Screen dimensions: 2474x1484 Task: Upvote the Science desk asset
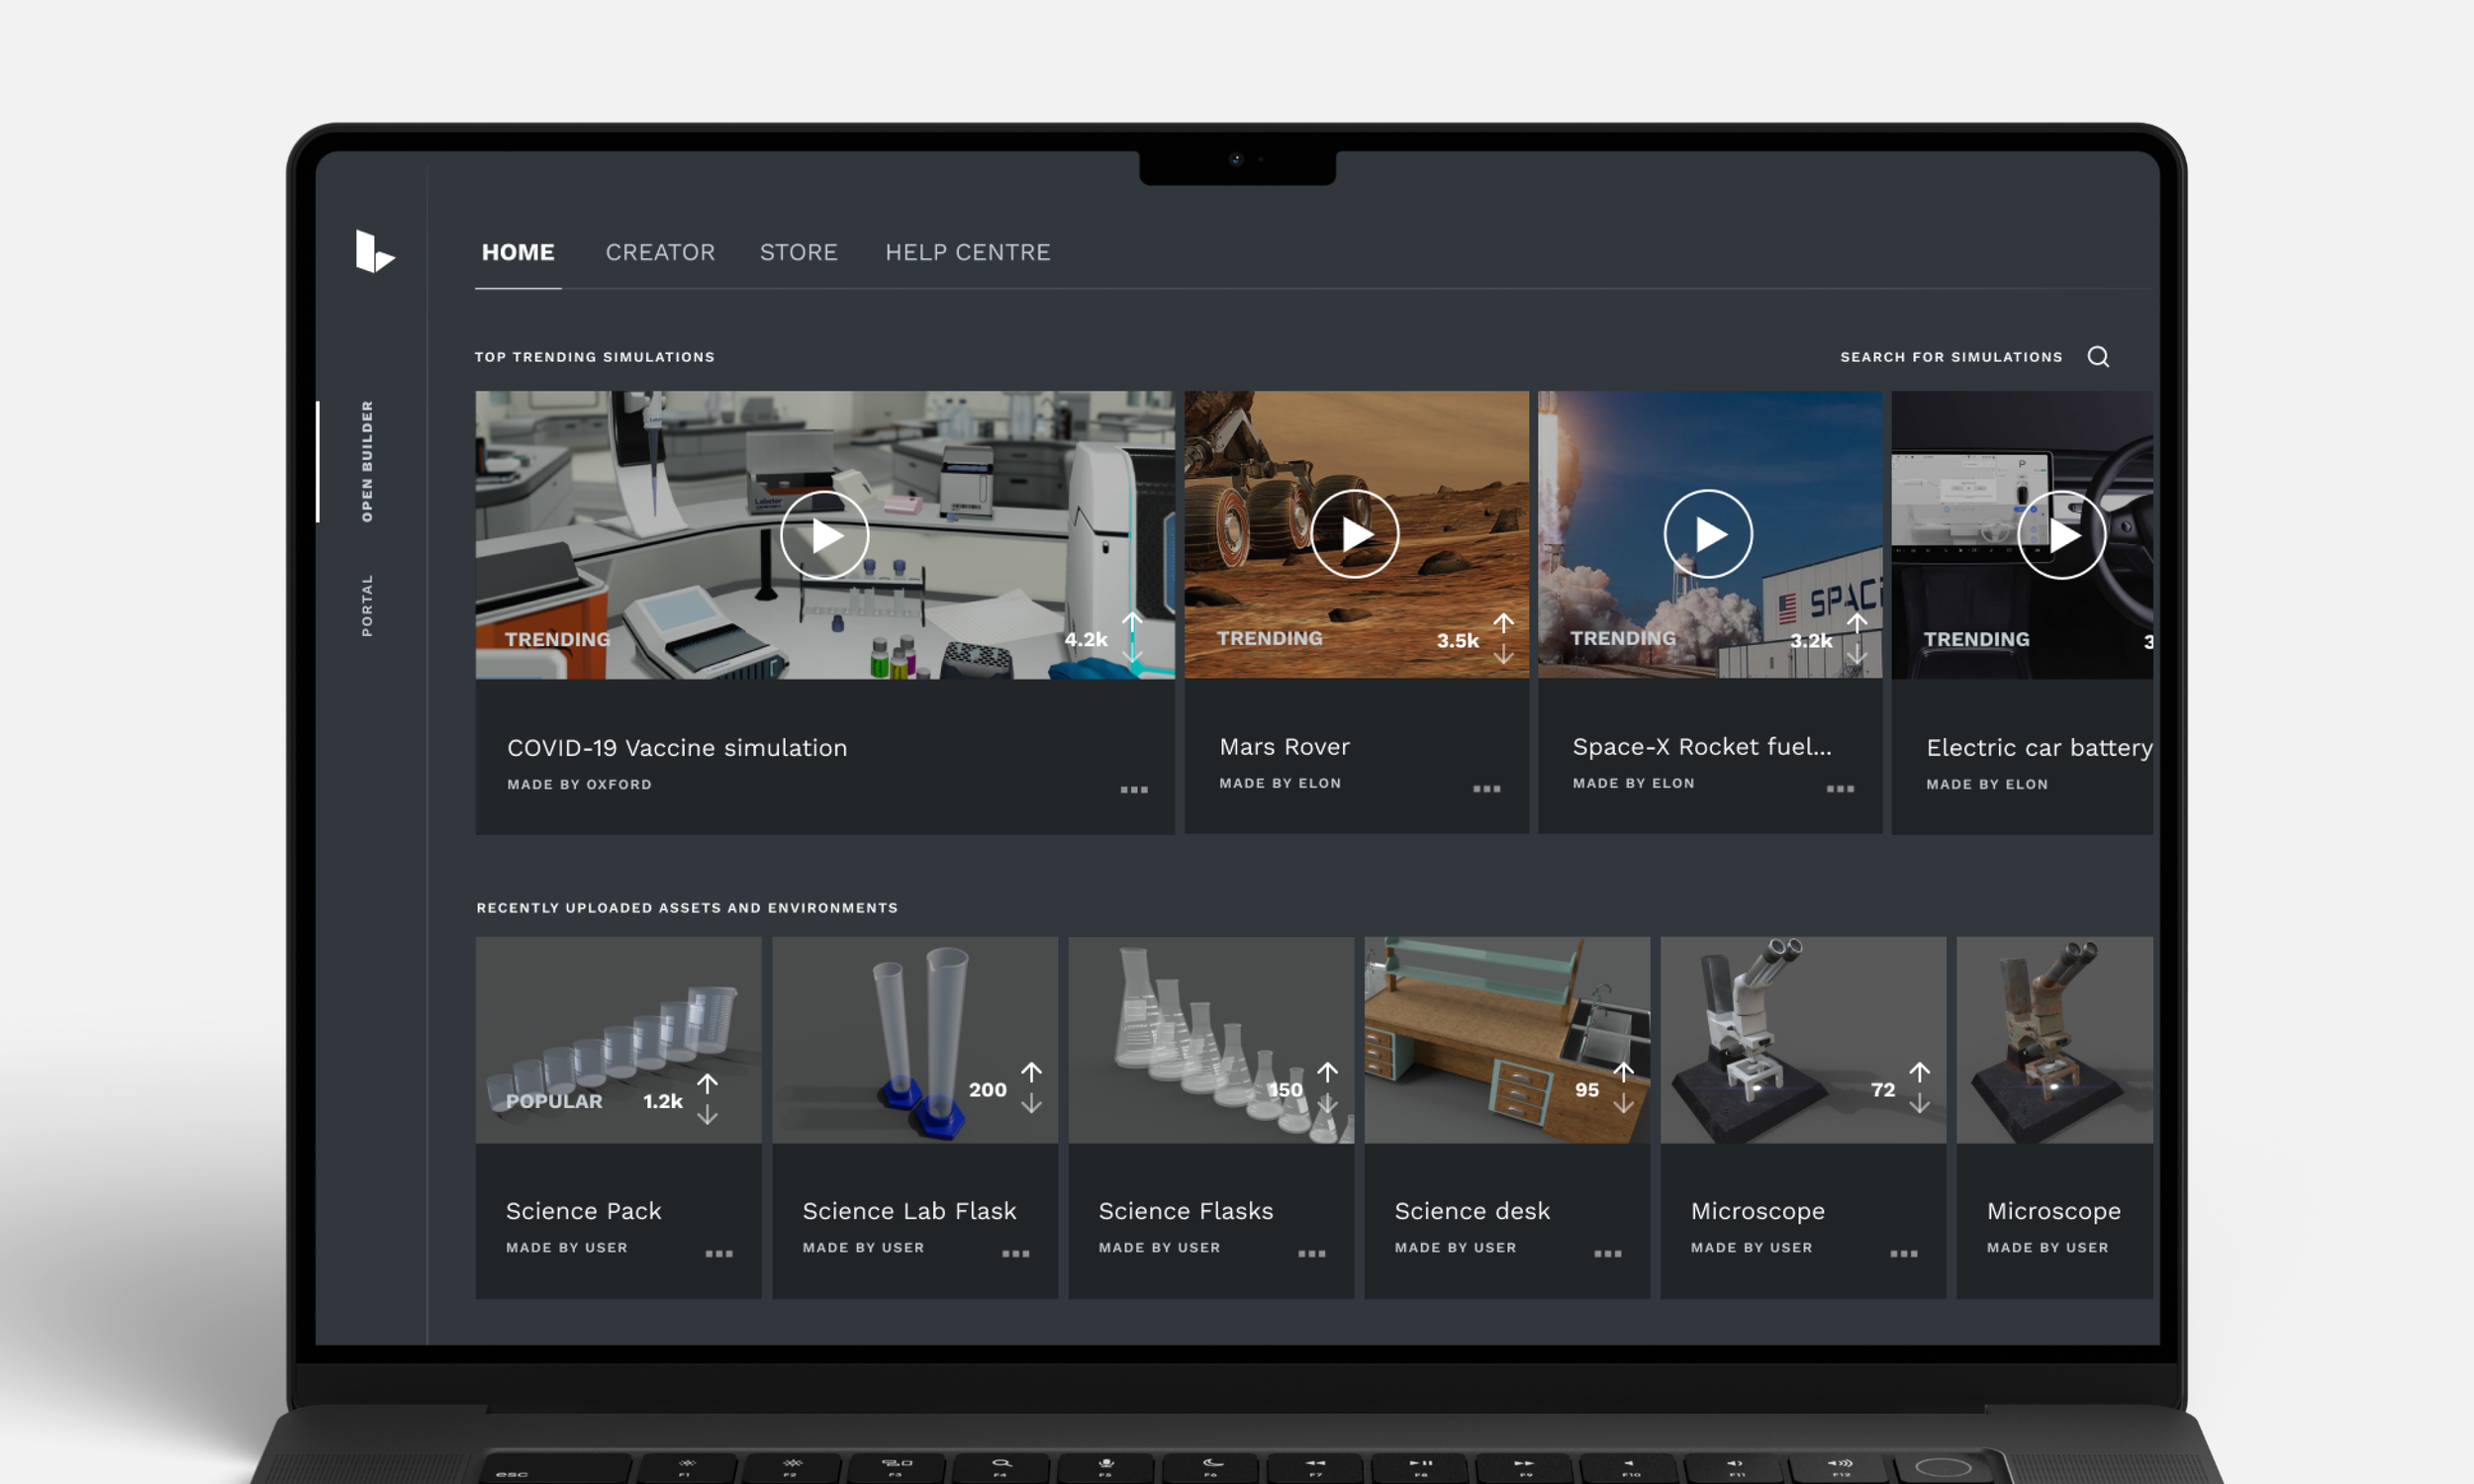pyautogui.click(x=1623, y=1072)
